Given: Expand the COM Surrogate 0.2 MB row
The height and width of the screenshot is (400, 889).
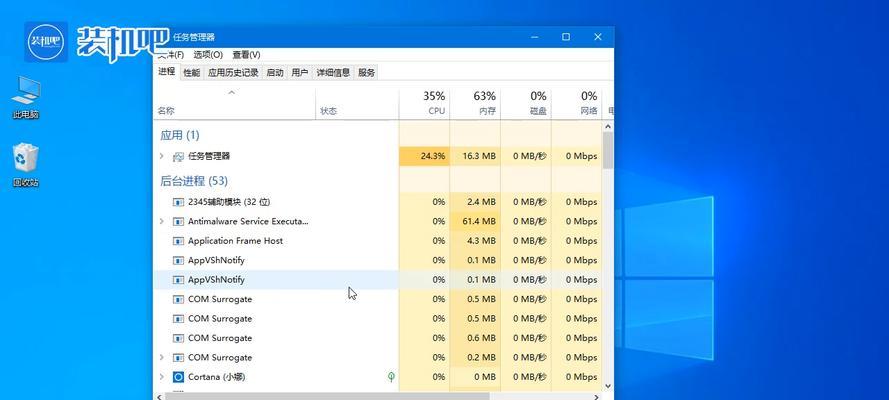Looking at the screenshot, I should [x=161, y=357].
